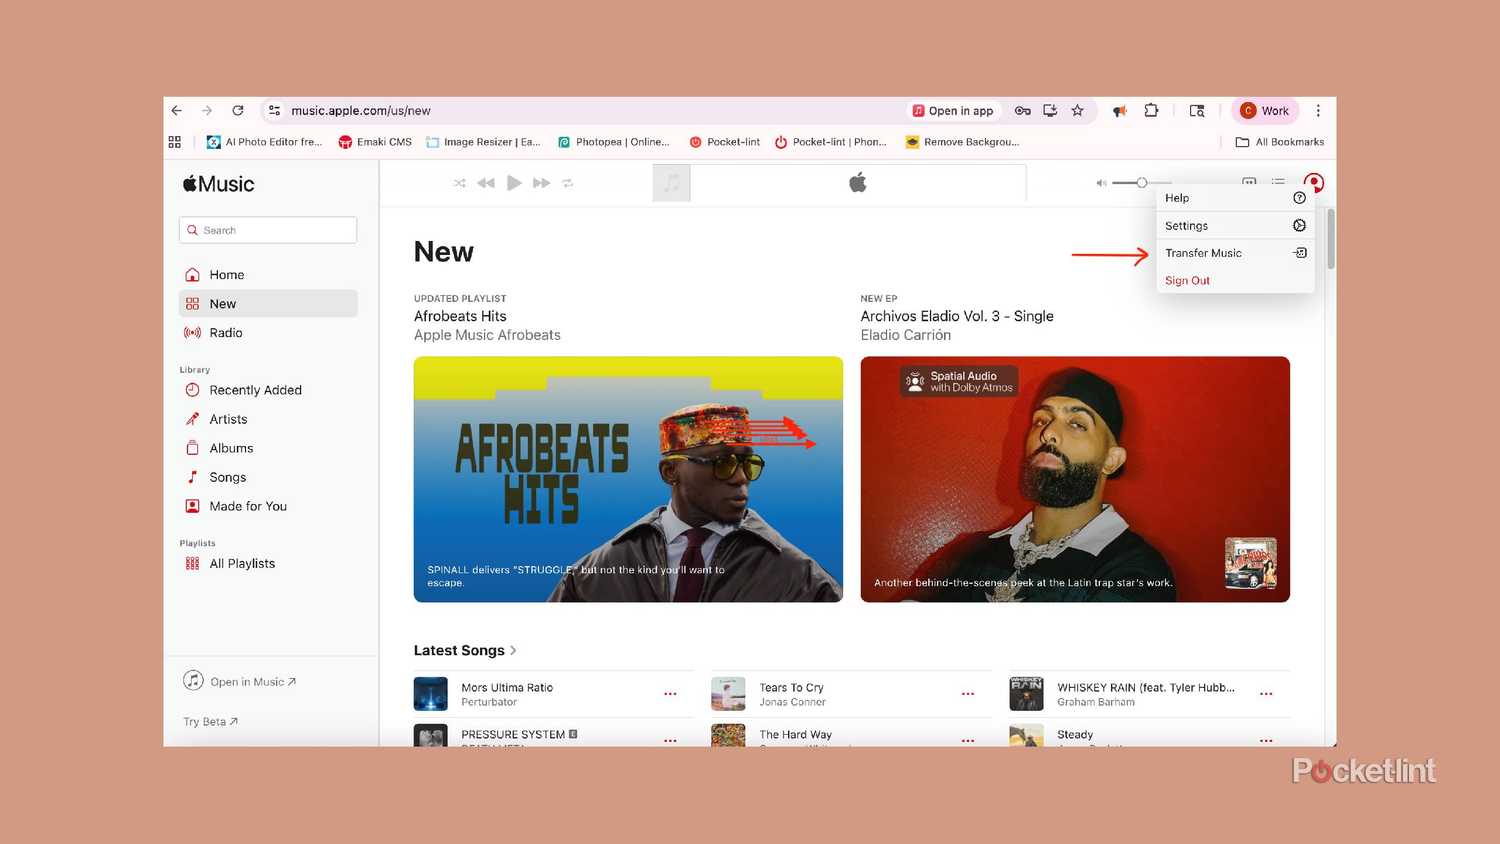Adjust the volume slider knob
The height and width of the screenshot is (844, 1500).
1141,183
